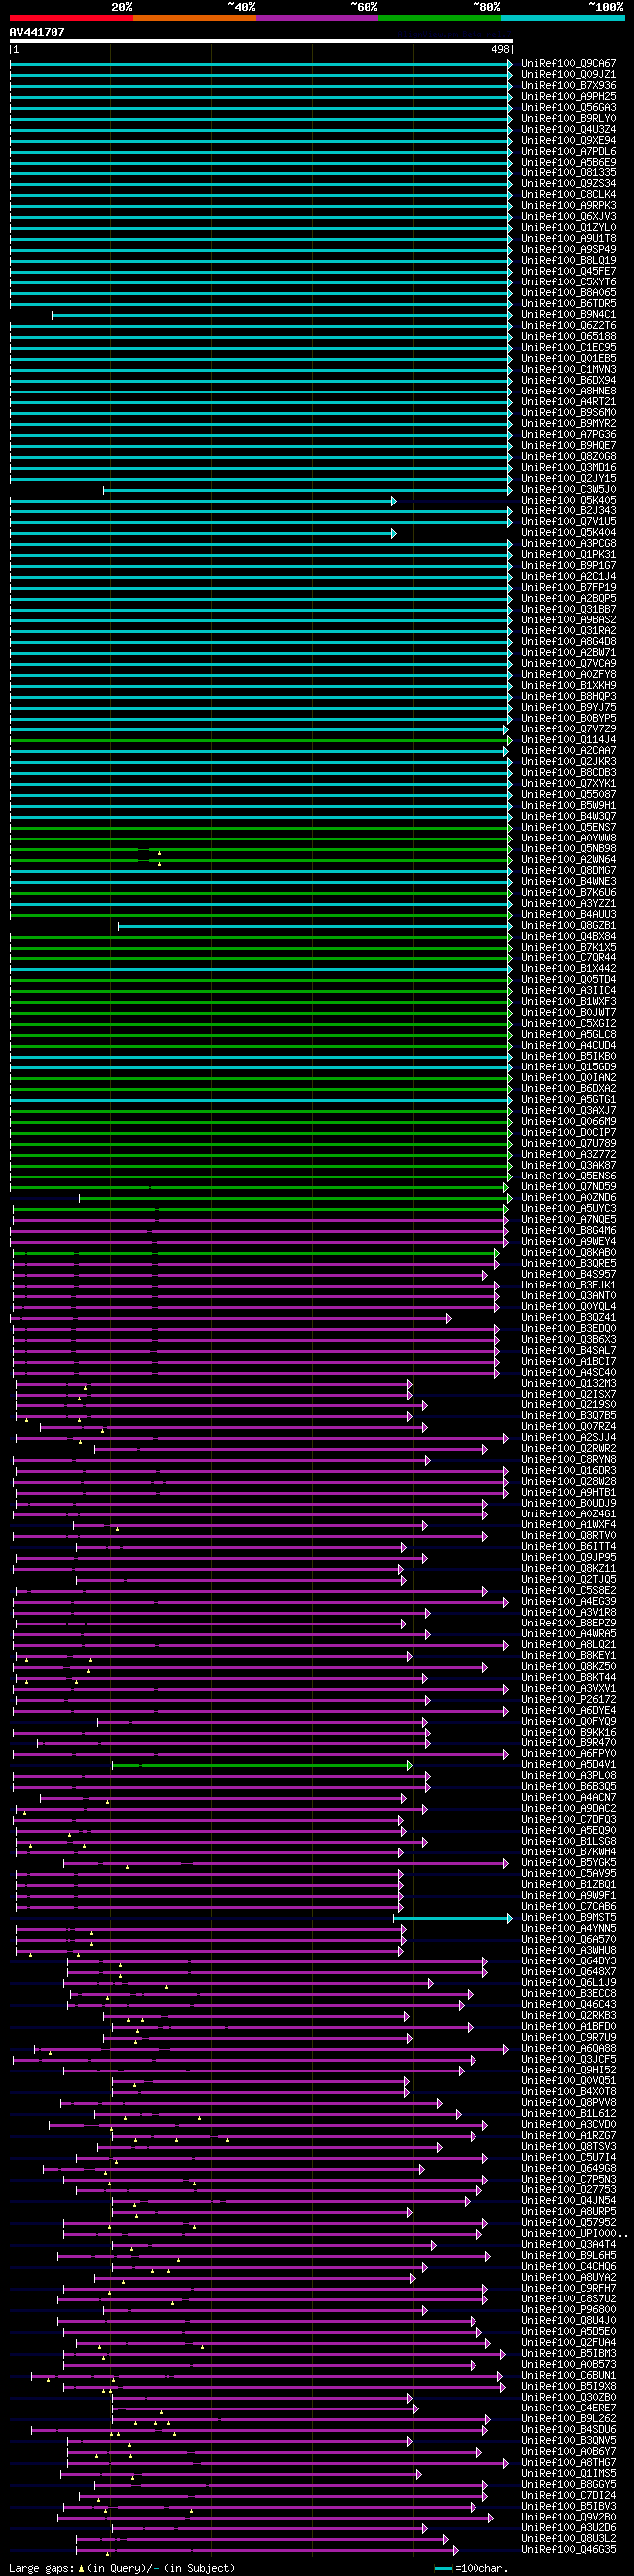Select the UniRef100_C1MVN3 label
This screenshot has height=2576, width=634.
569,370
